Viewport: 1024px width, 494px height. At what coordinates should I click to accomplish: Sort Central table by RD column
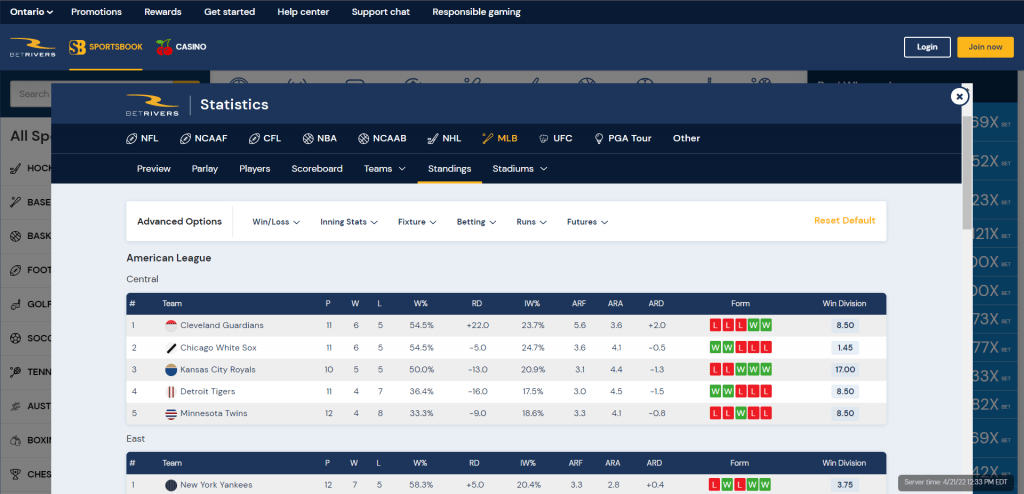tap(477, 304)
